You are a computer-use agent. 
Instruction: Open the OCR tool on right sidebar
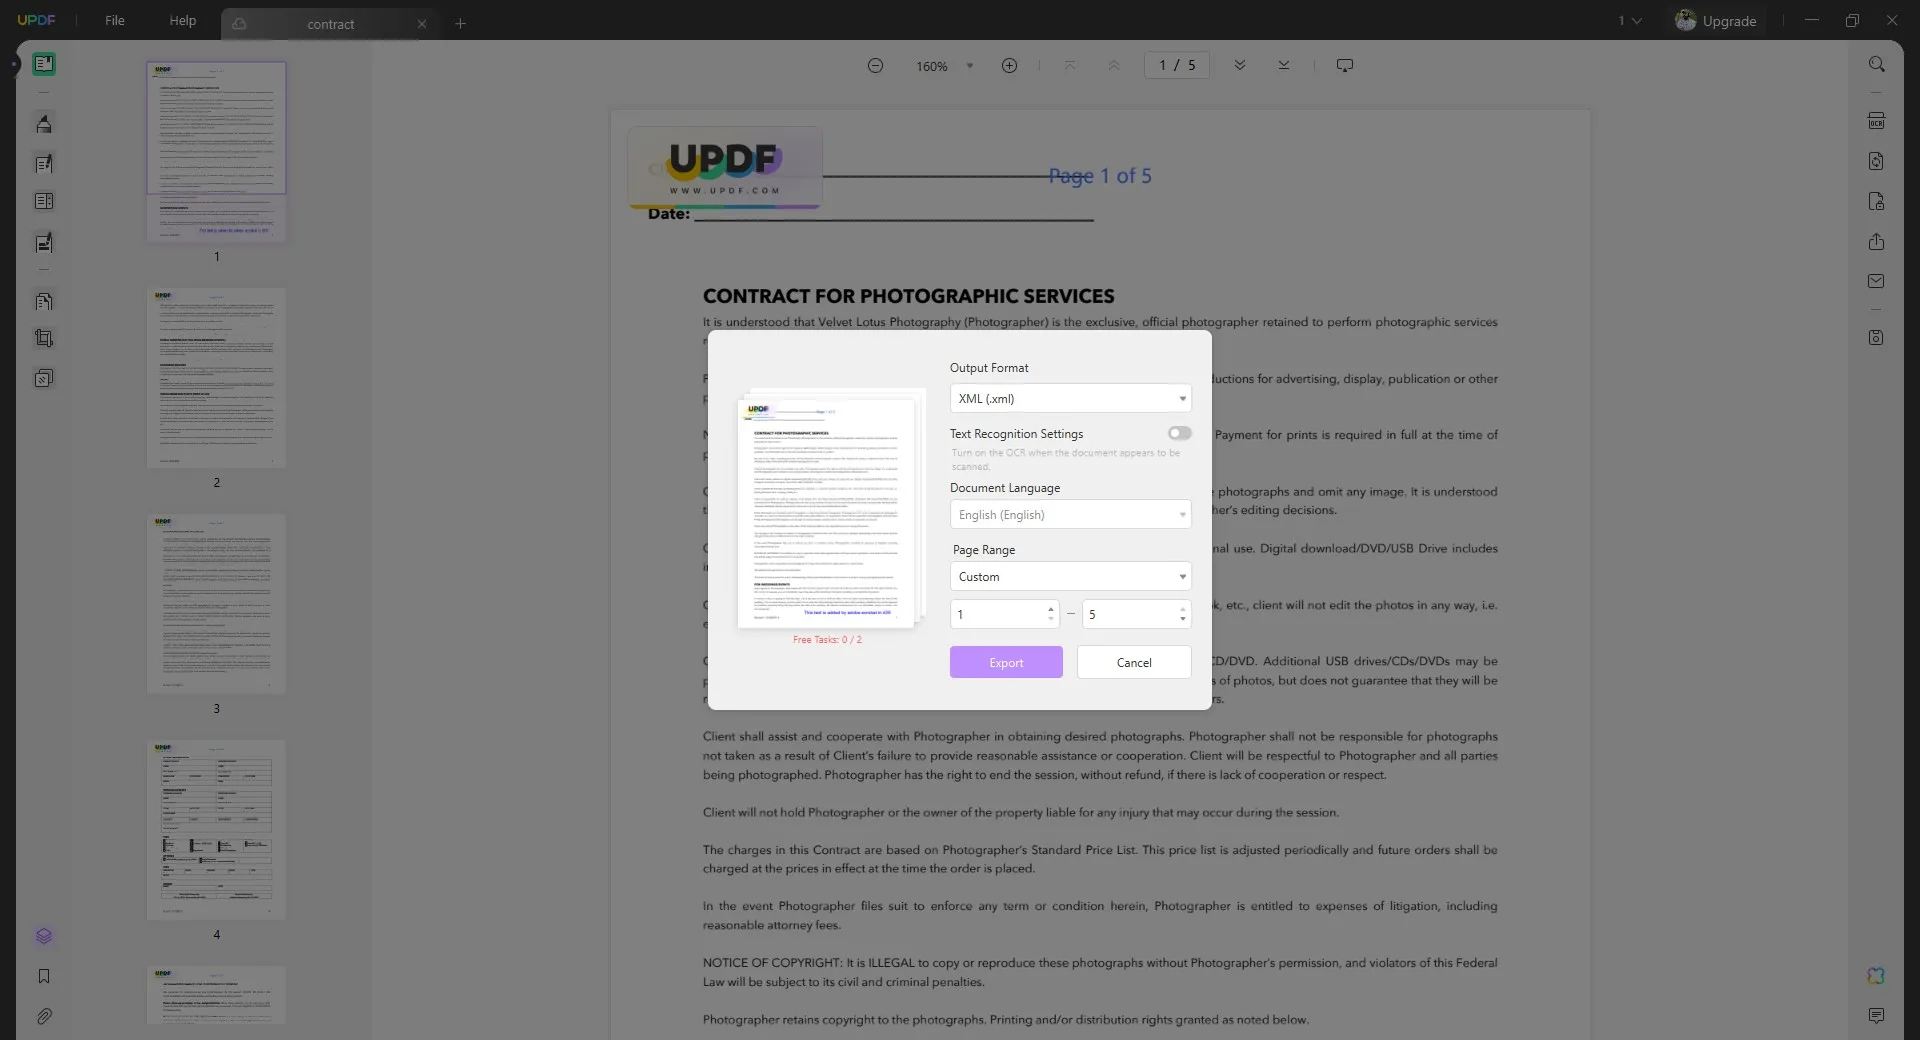1877,120
